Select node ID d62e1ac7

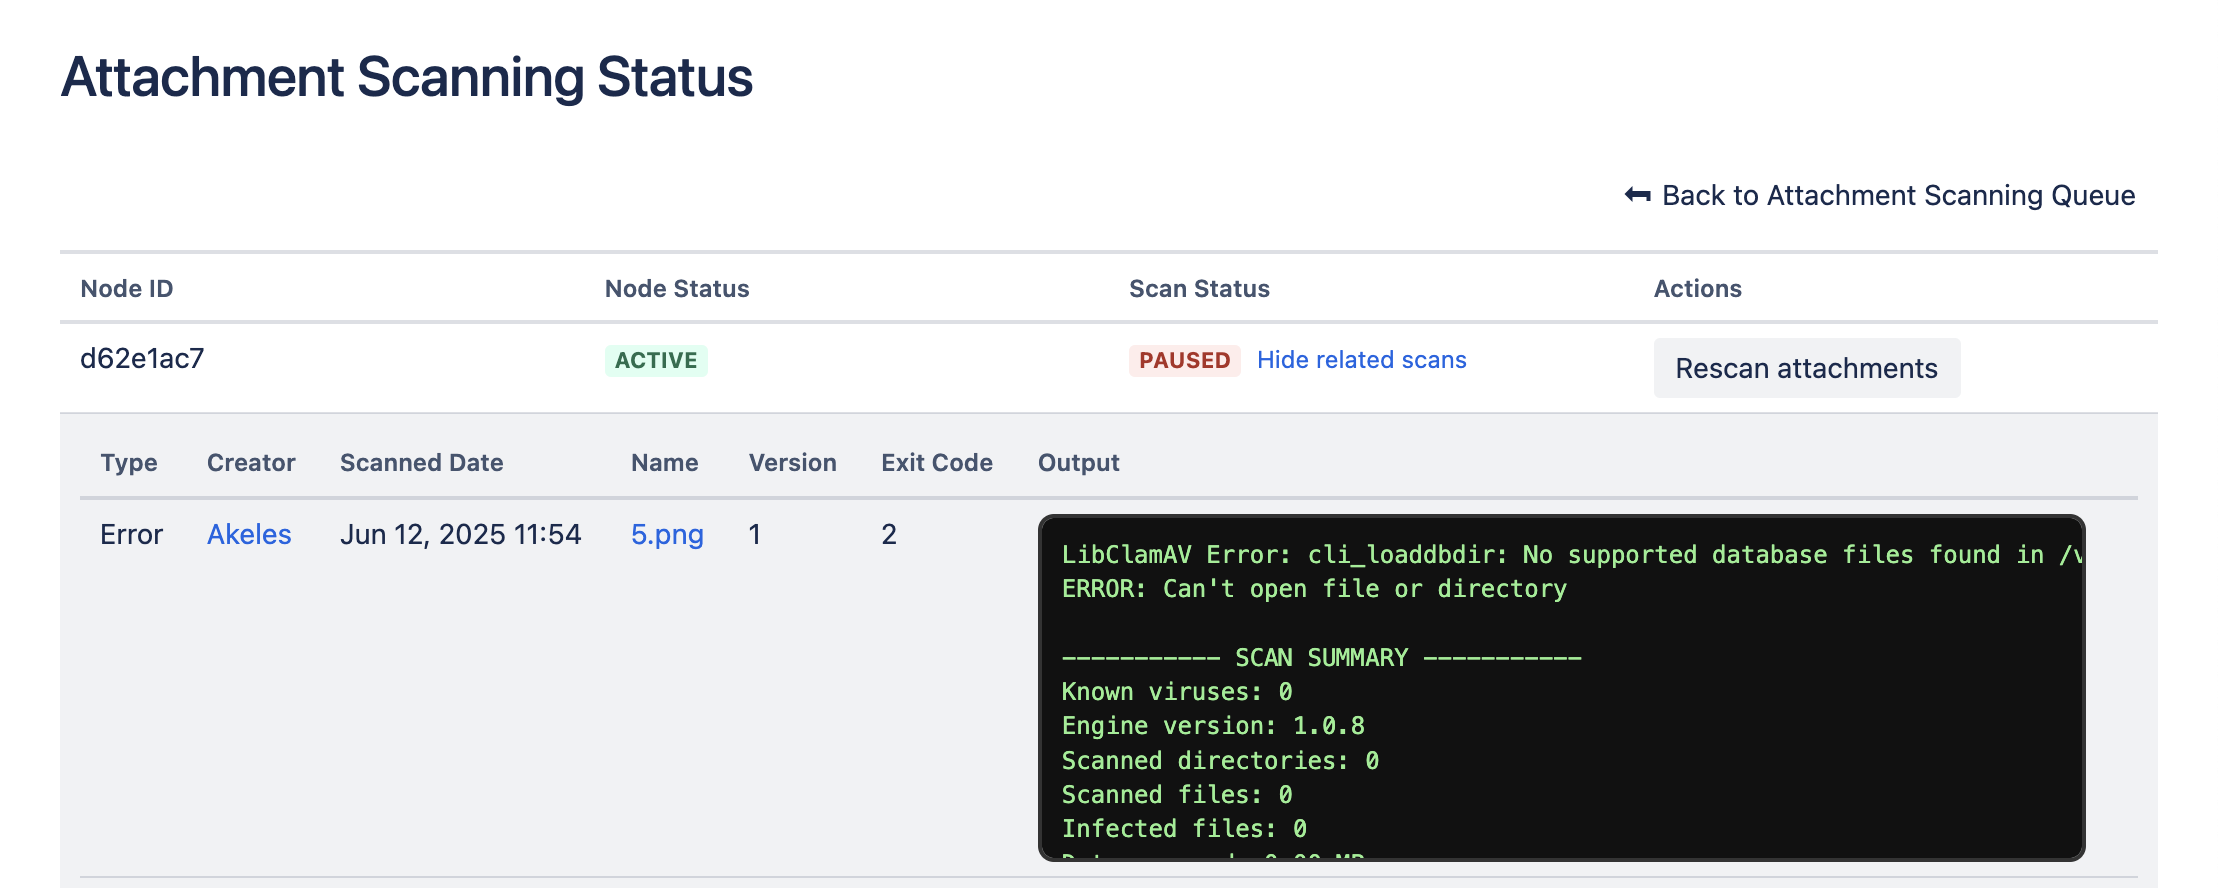click(142, 358)
